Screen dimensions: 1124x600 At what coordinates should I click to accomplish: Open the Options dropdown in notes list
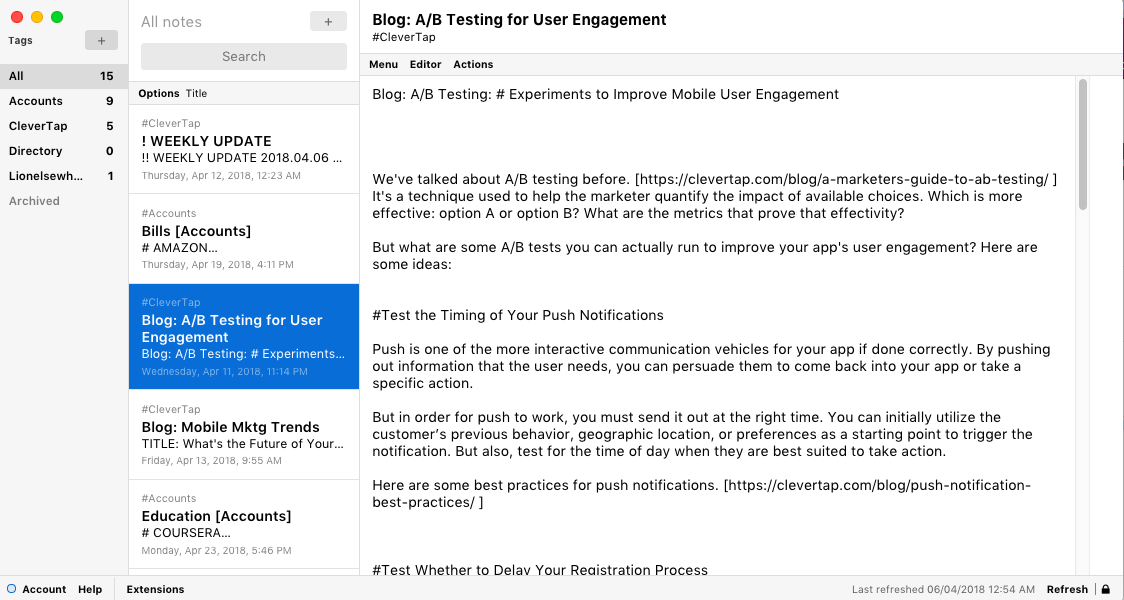click(x=158, y=93)
